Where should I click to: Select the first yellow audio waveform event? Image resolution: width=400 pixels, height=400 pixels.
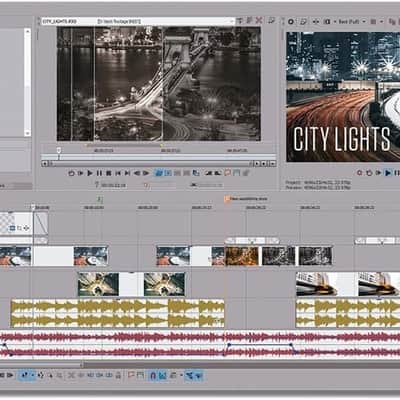pyautogui.click(x=117, y=313)
